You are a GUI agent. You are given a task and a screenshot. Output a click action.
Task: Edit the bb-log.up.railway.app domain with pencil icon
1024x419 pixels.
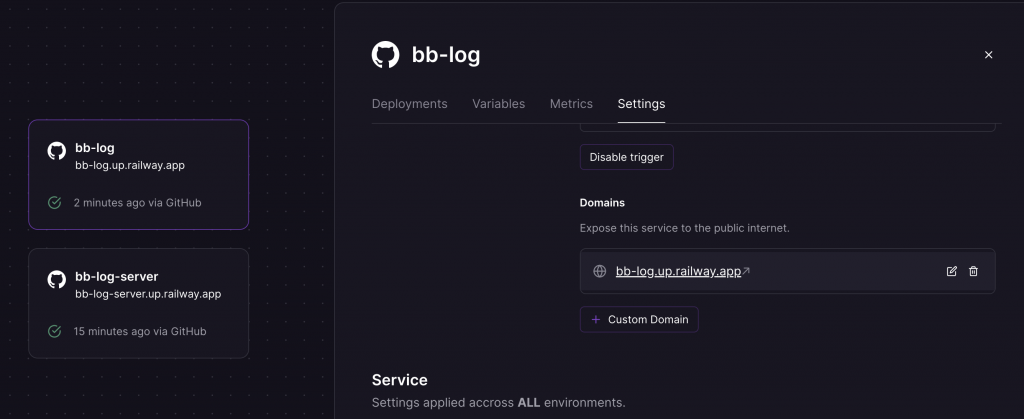(x=952, y=271)
